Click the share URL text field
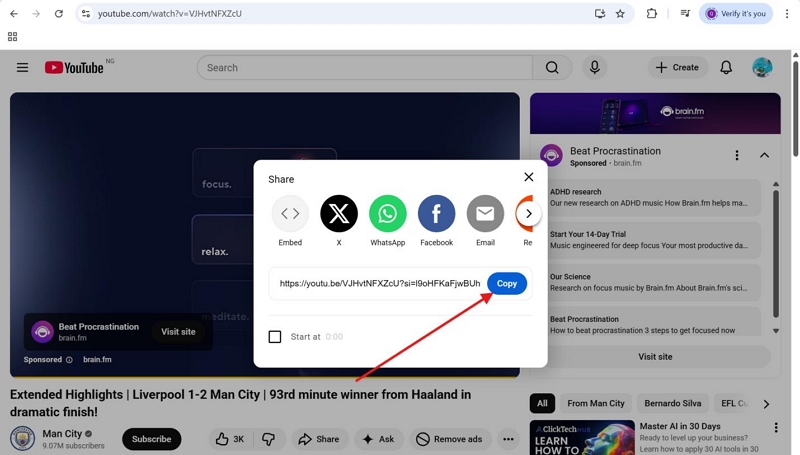The image size is (800, 455). [380, 283]
